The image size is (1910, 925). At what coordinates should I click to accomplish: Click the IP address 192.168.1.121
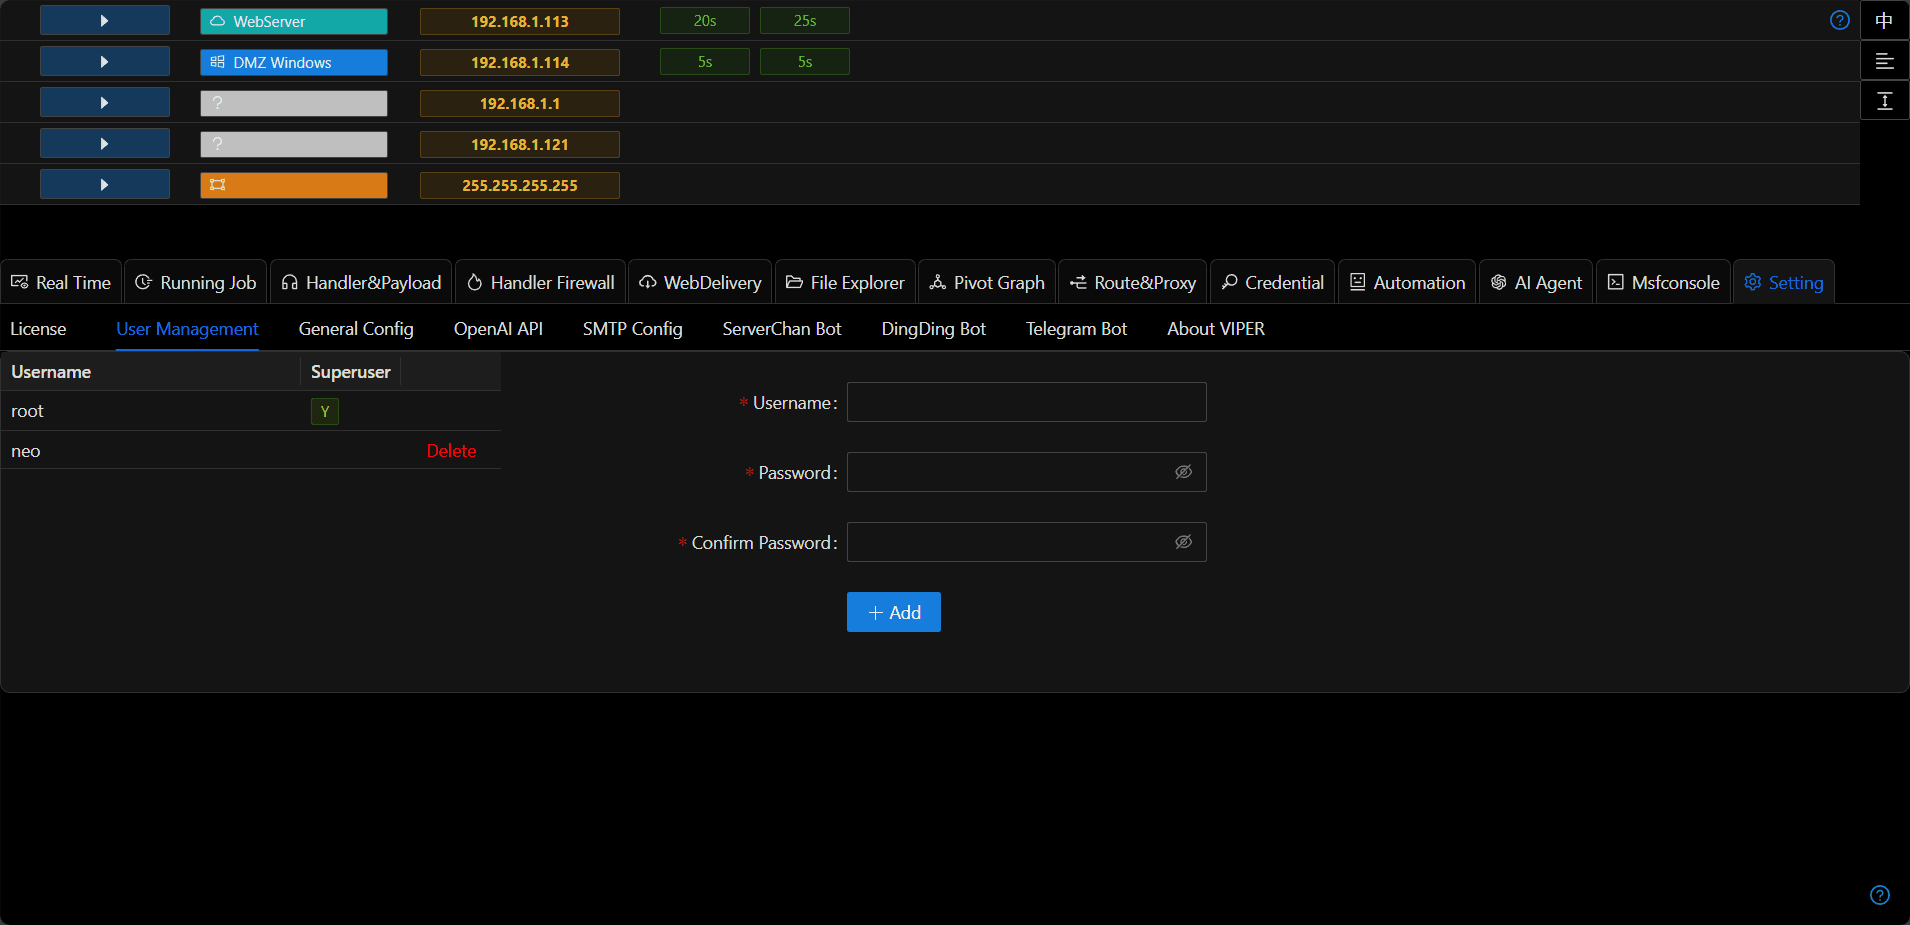pos(520,144)
